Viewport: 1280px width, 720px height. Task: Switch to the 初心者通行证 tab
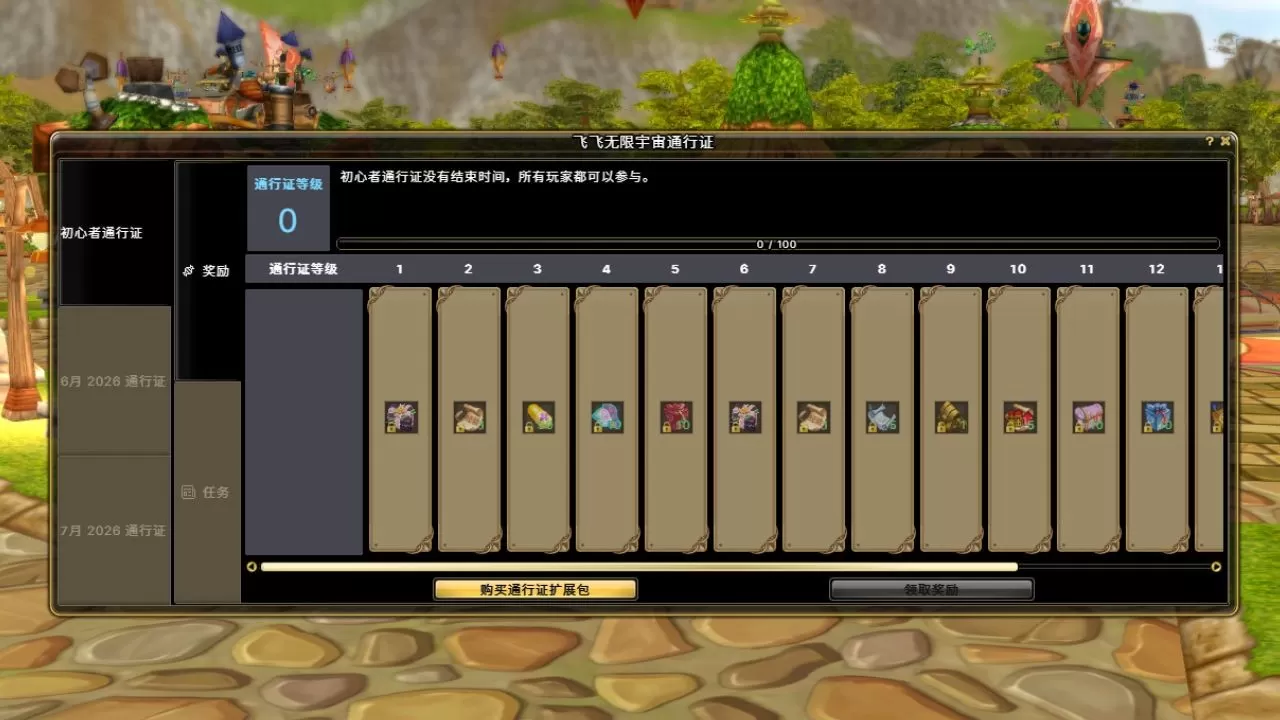point(115,233)
